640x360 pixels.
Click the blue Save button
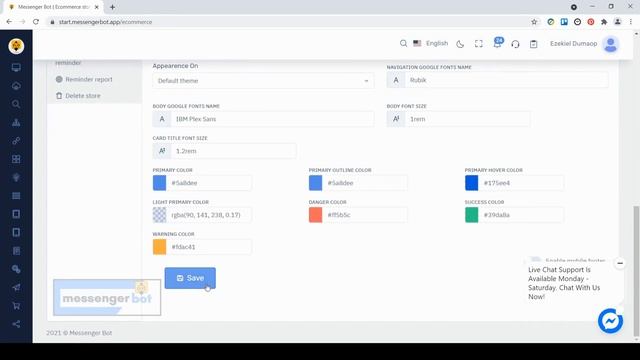click(x=190, y=278)
